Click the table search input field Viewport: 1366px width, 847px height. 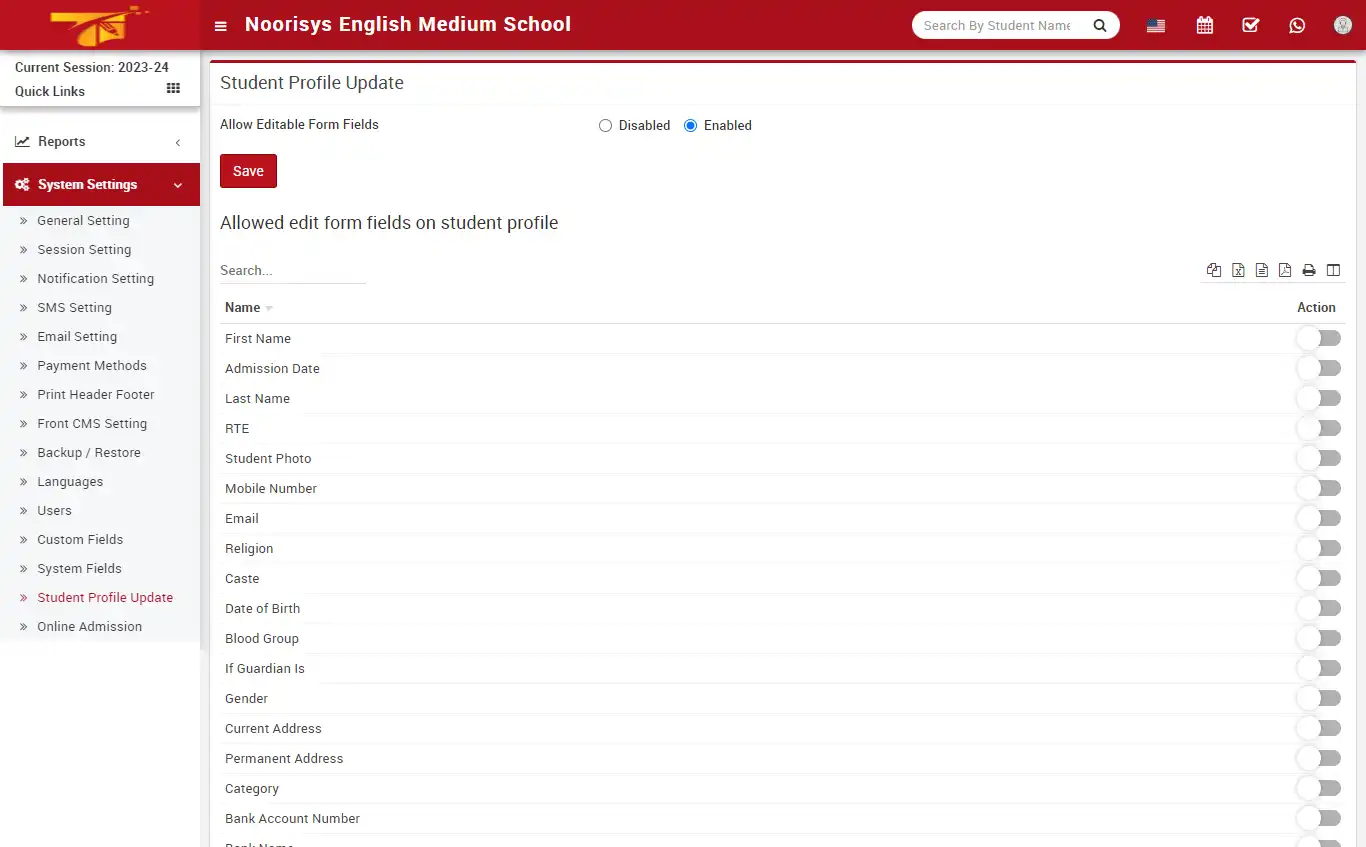[292, 270]
